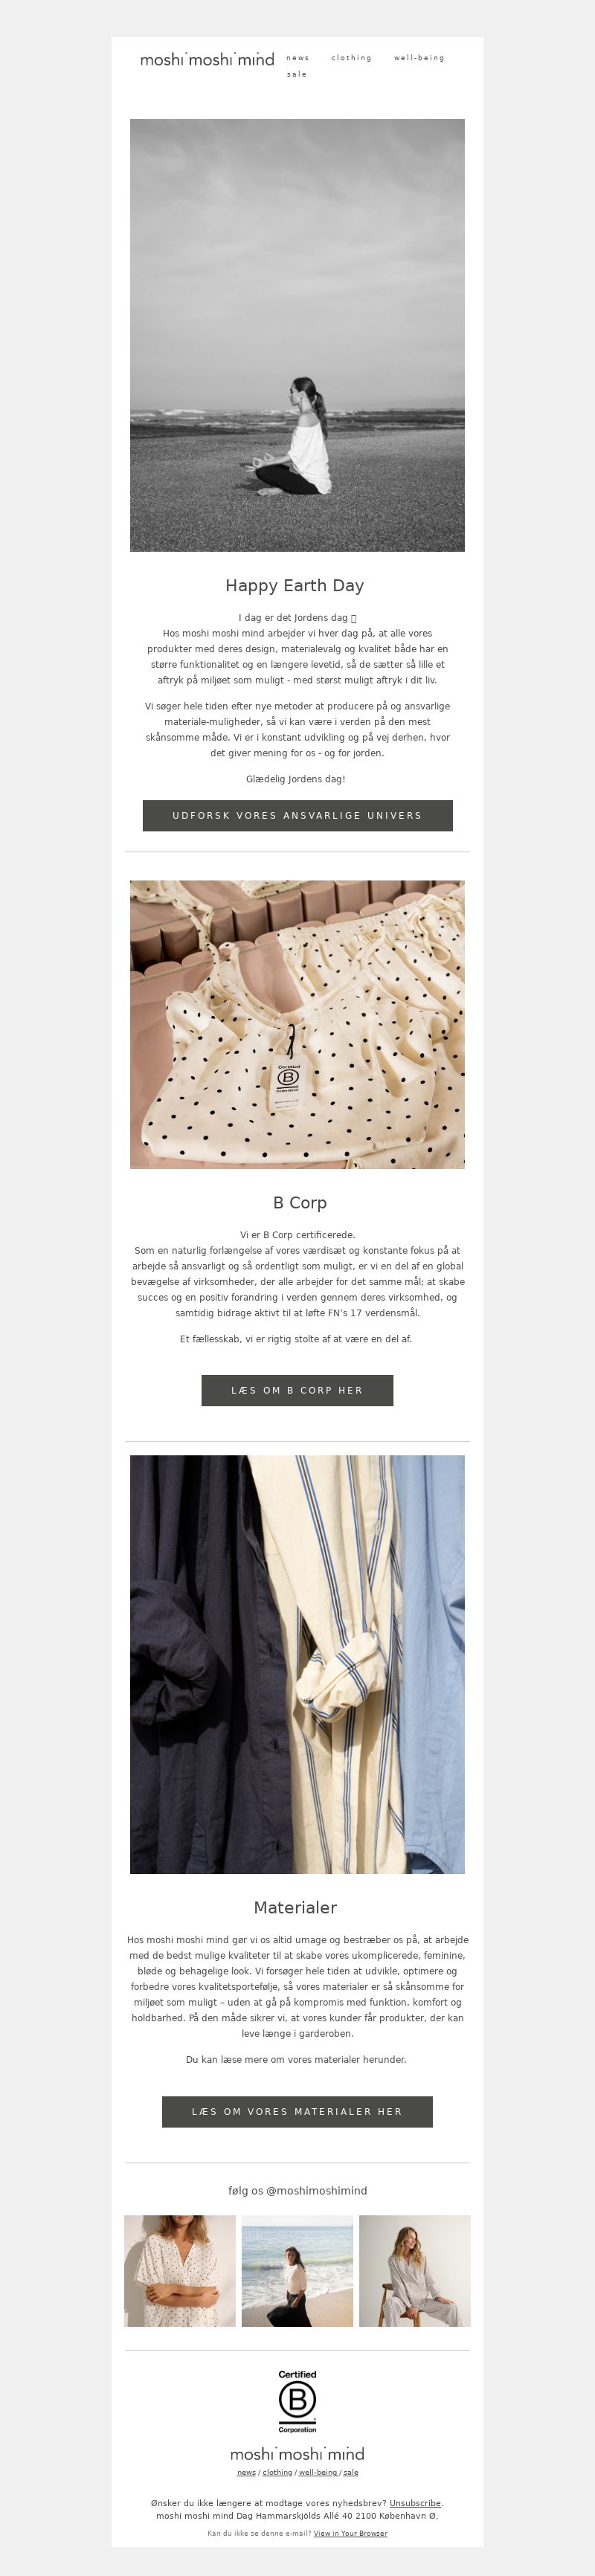Viewport: 595px width, 2576px height.
Task: Click the Unsubscribe link
Action: click(415, 2503)
